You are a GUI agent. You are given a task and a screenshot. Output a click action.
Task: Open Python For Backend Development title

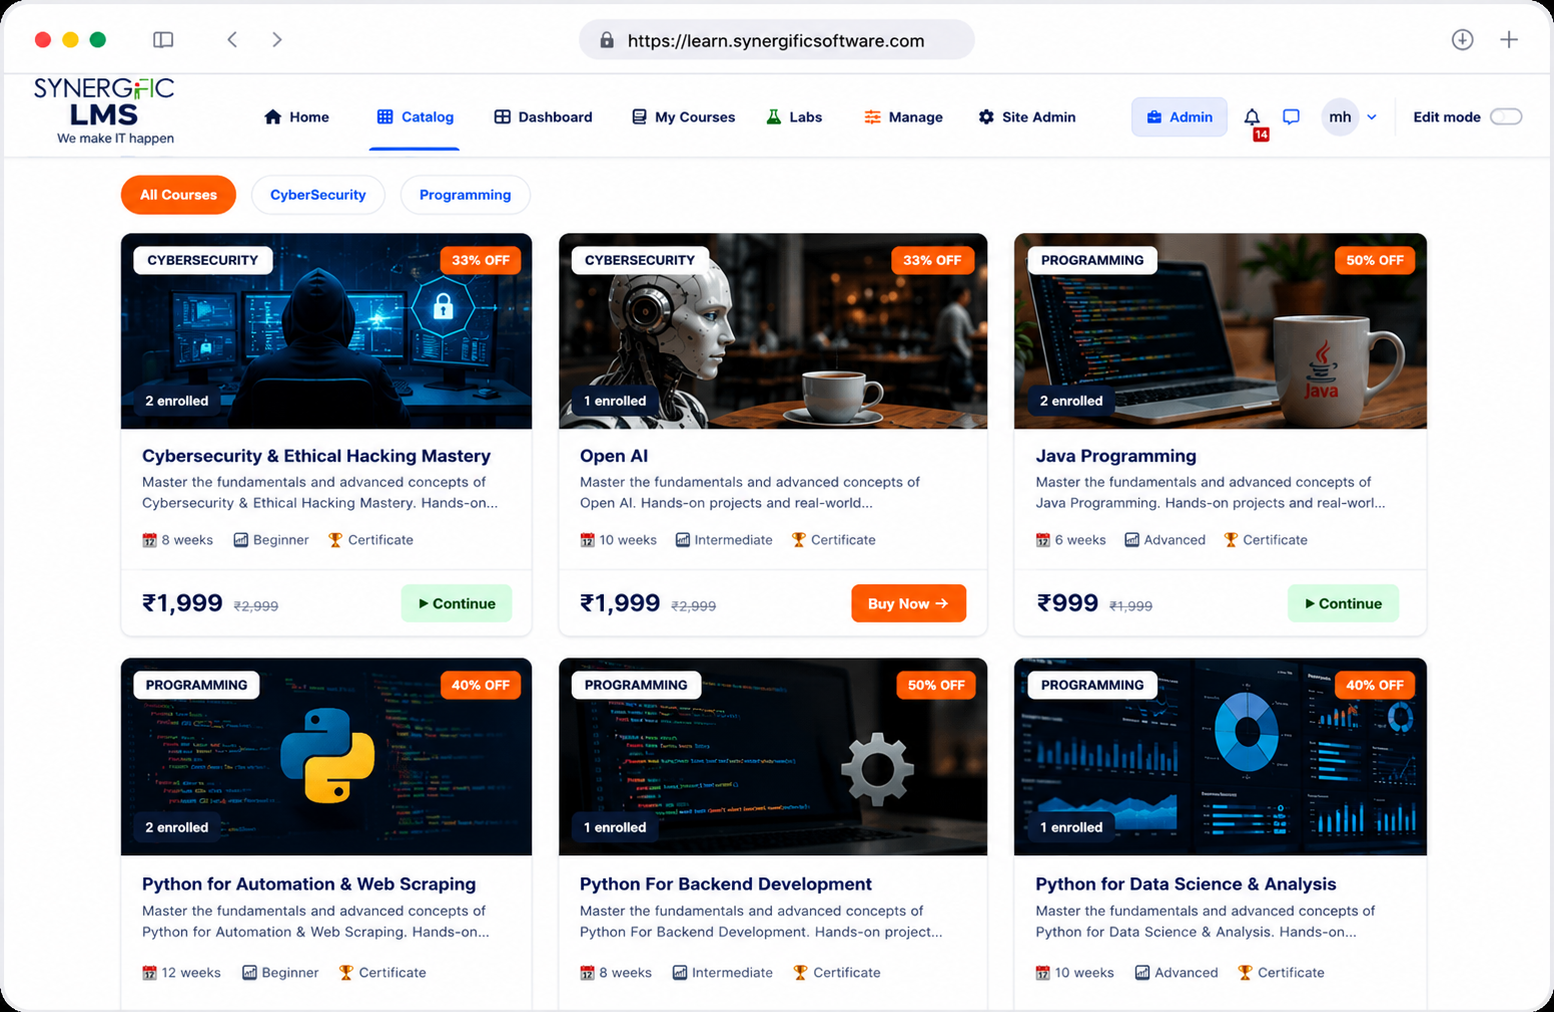[726, 884]
